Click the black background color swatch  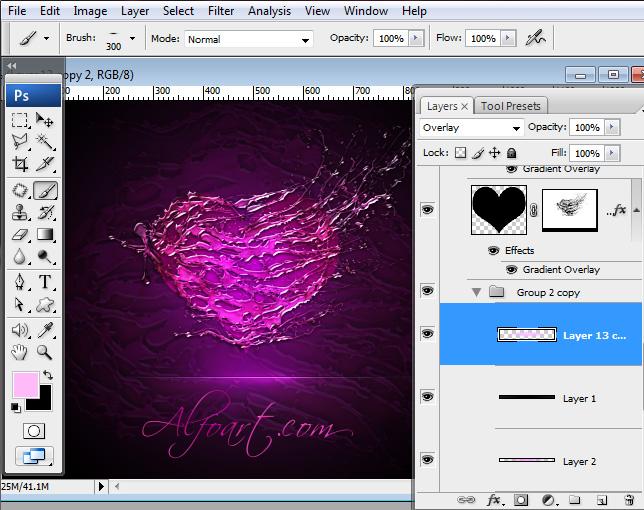pyautogui.click(x=44, y=402)
